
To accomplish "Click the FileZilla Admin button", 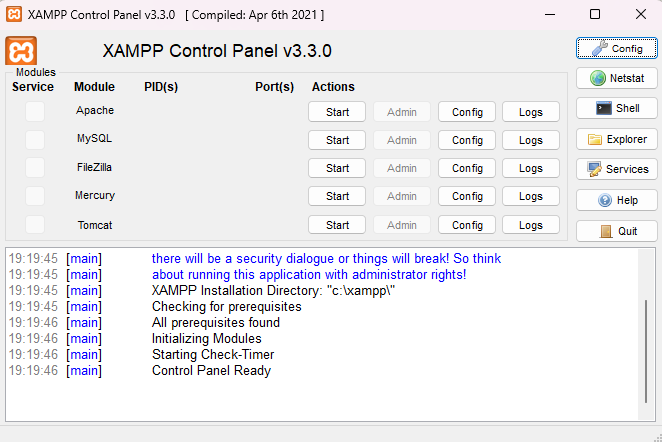I will (402, 168).
